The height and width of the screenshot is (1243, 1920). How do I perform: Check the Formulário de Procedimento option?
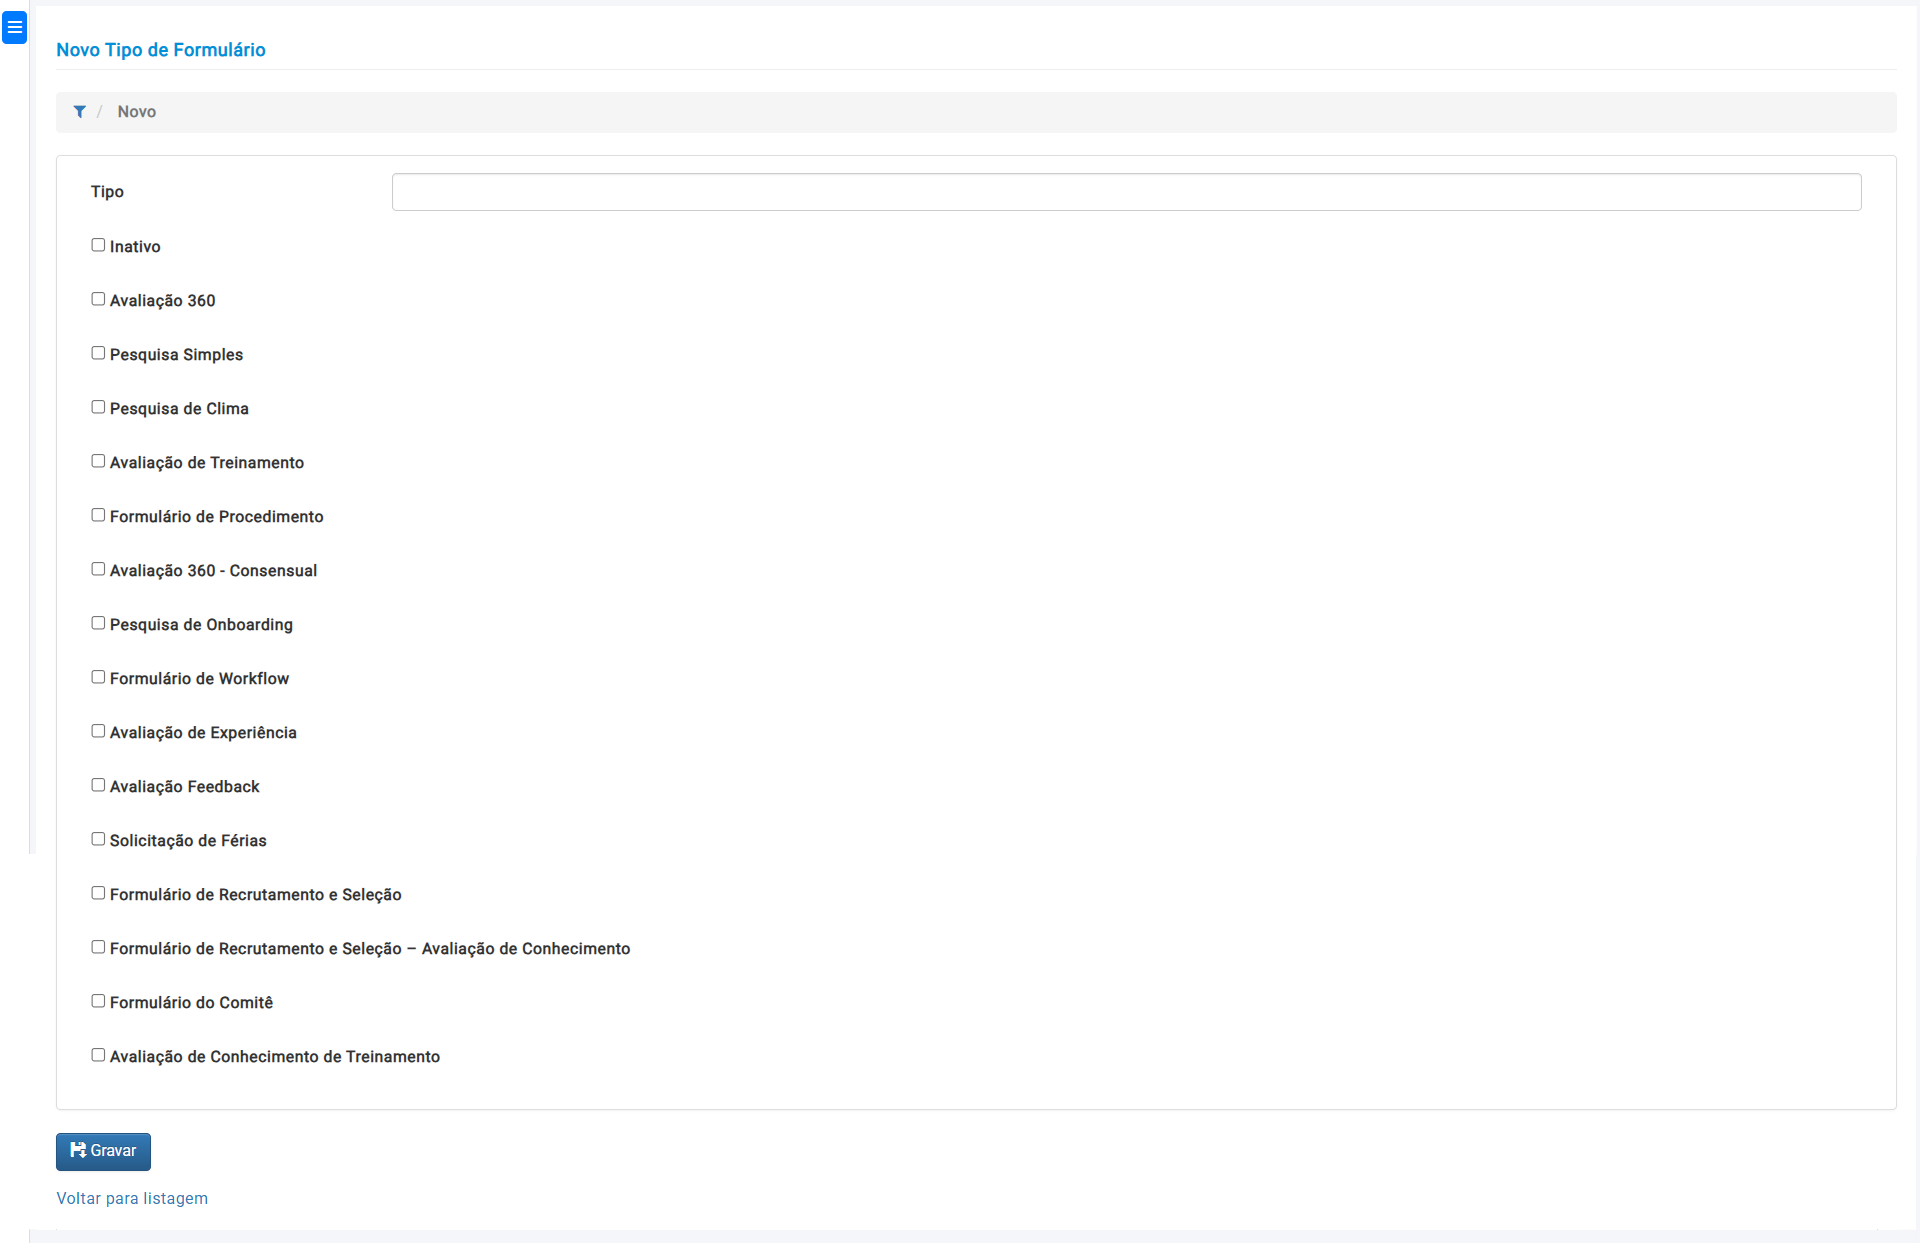pyautogui.click(x=98, y=515)
